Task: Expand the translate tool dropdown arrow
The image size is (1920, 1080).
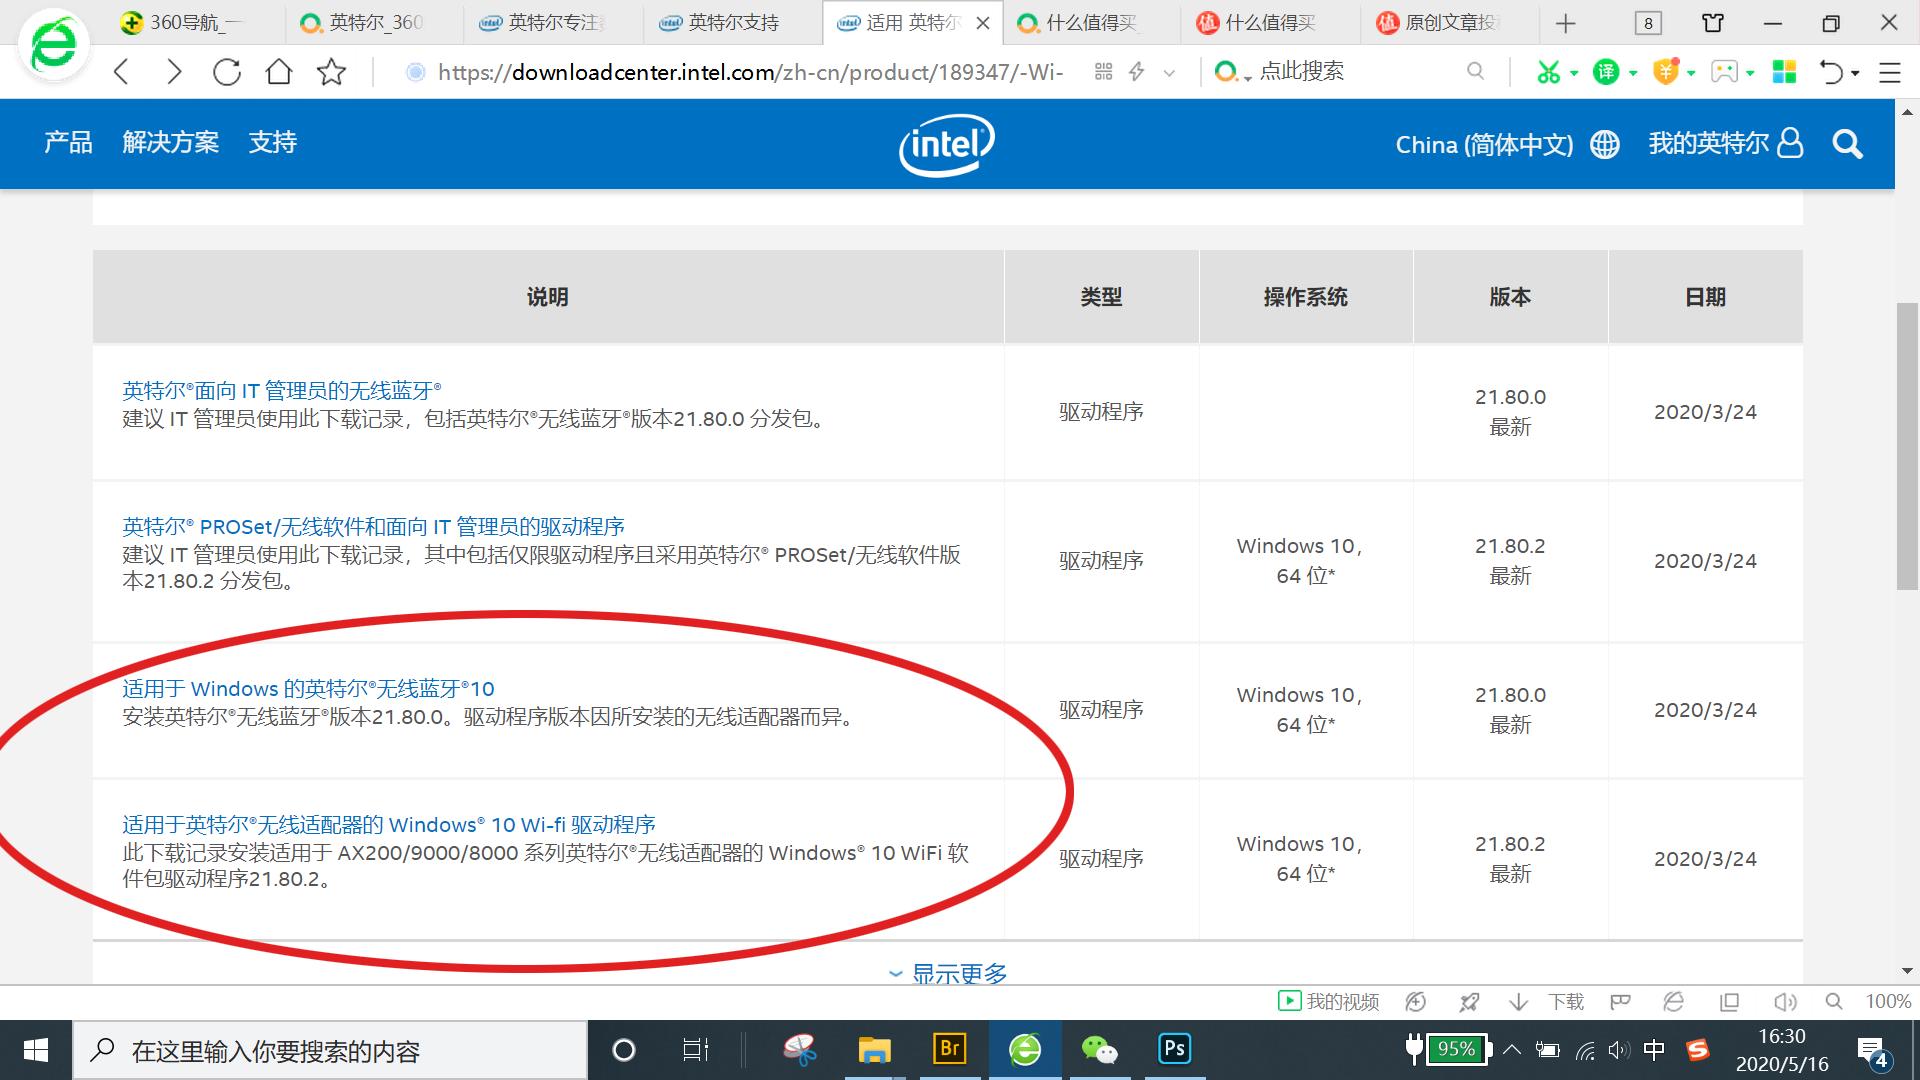Action: tap(1632, 71)
